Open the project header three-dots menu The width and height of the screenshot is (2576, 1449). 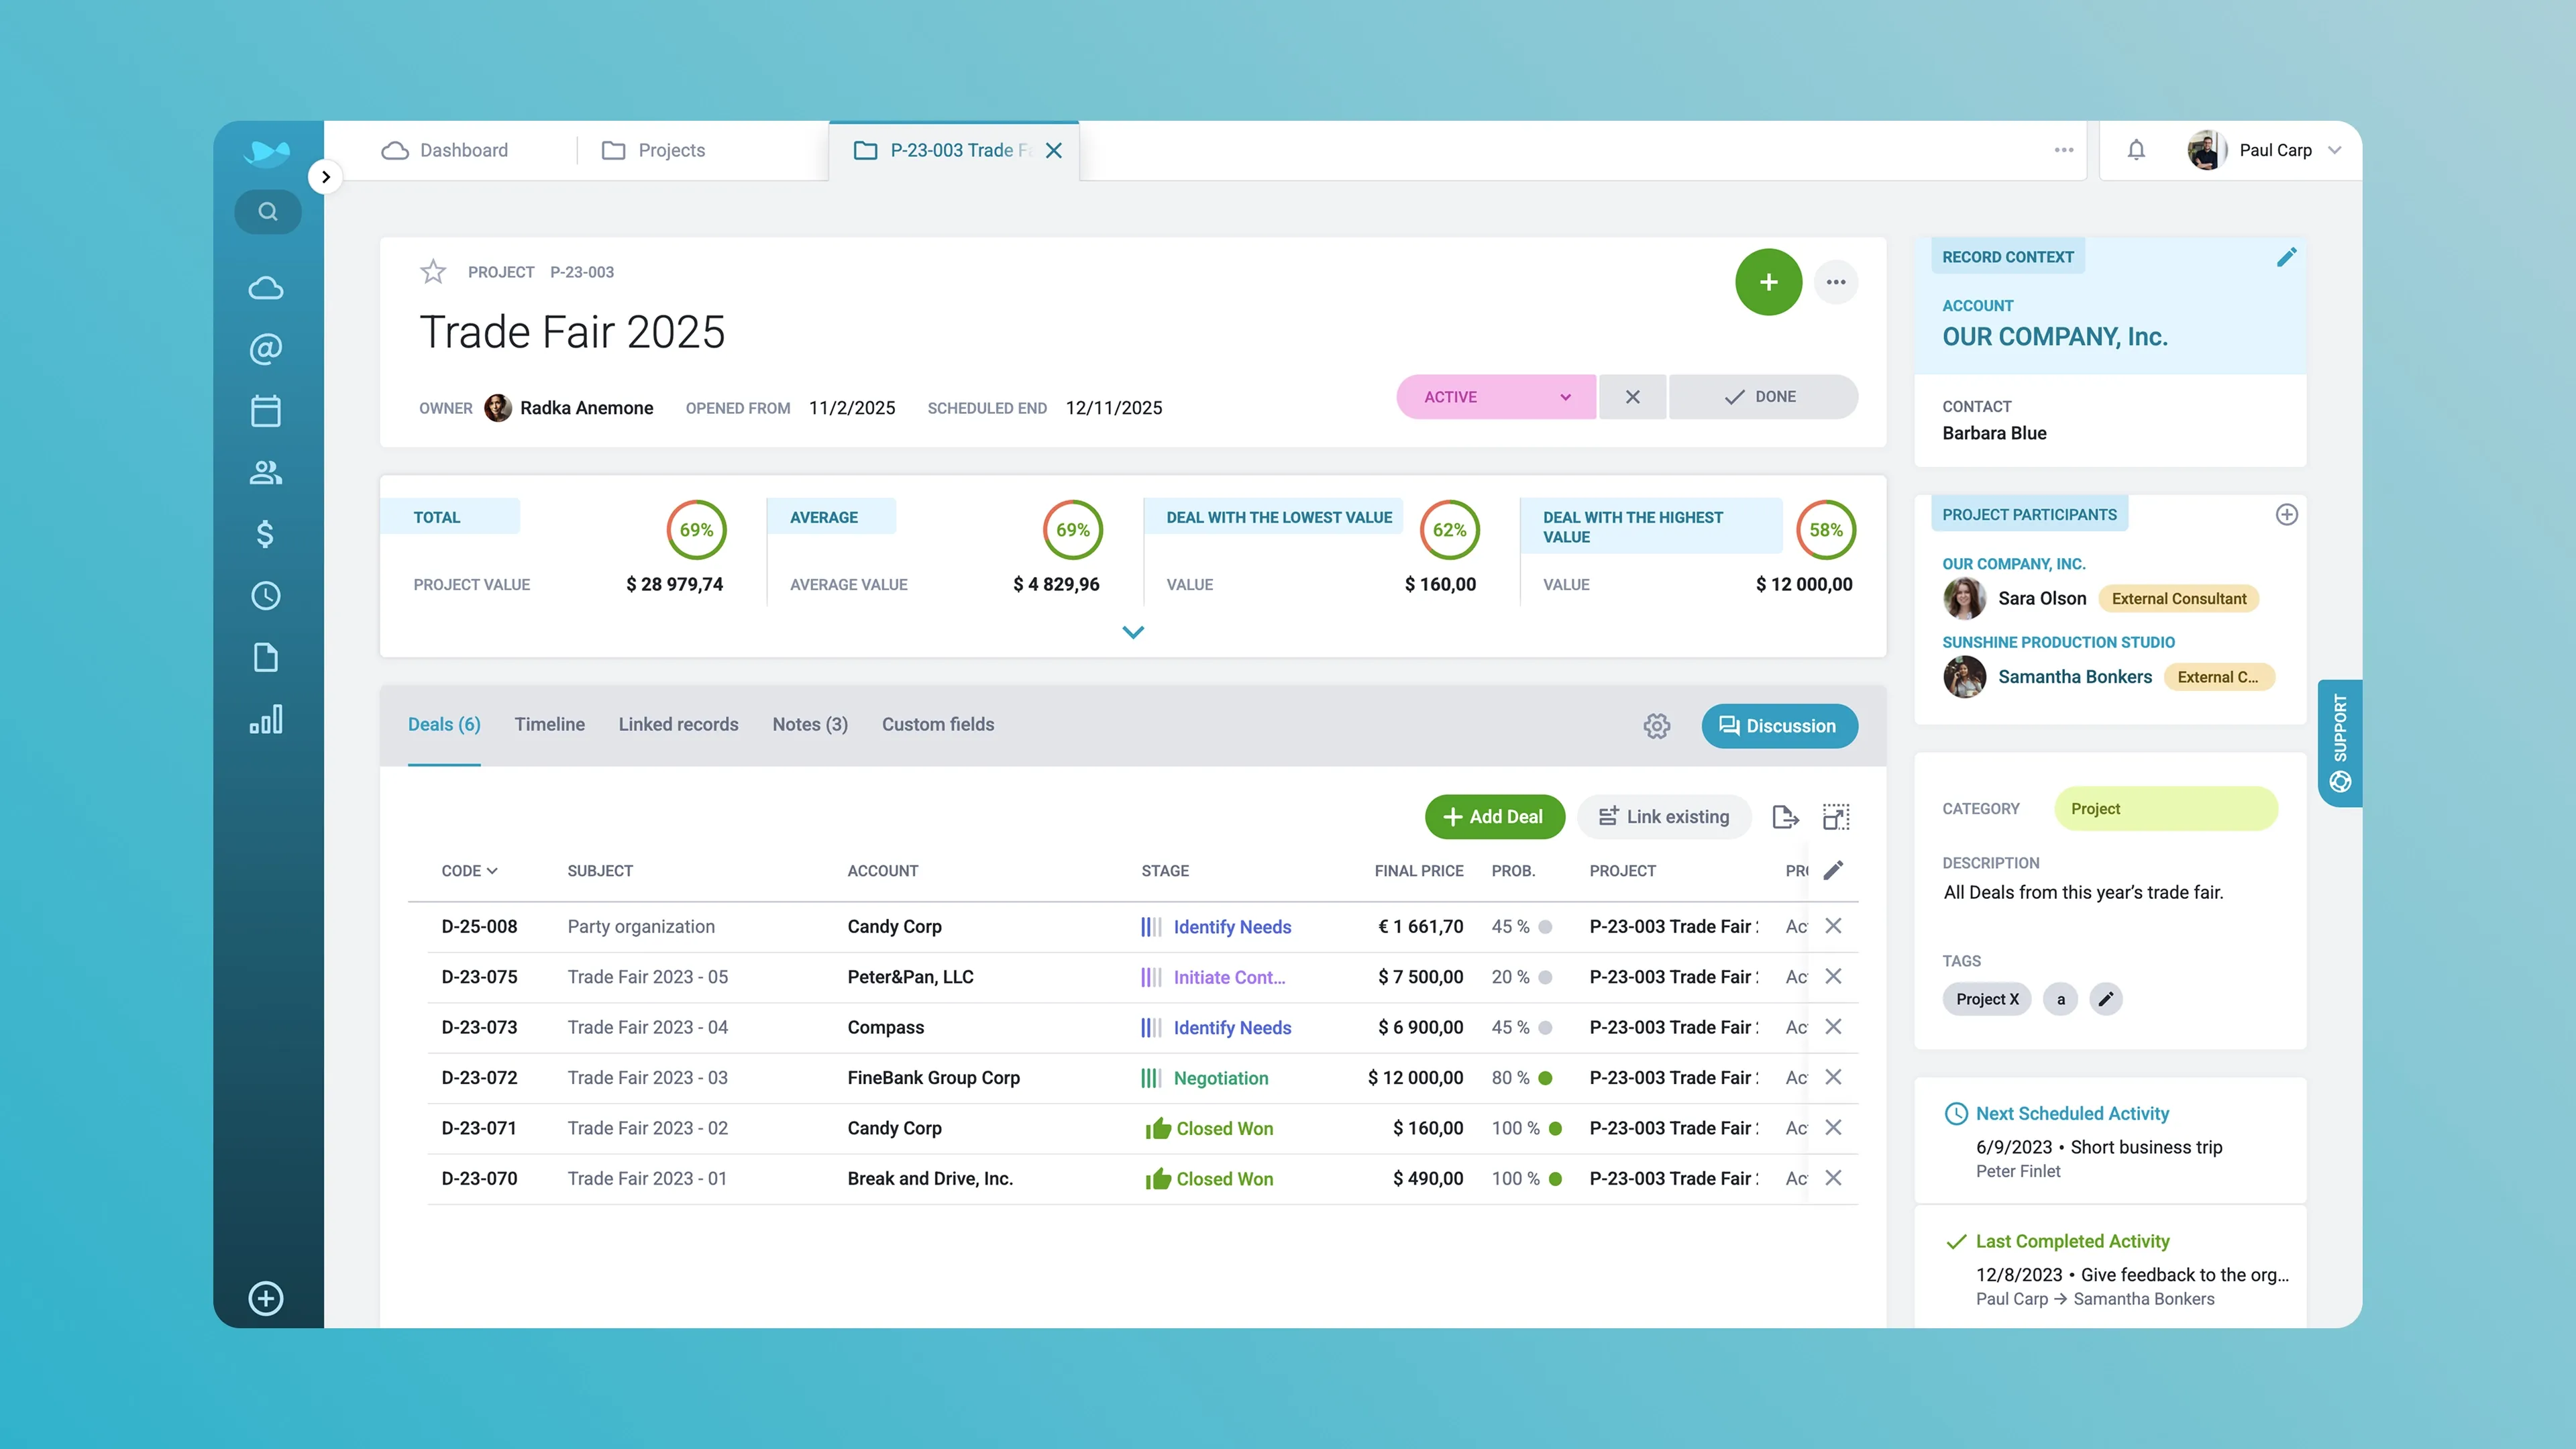tap(1836, 282)
